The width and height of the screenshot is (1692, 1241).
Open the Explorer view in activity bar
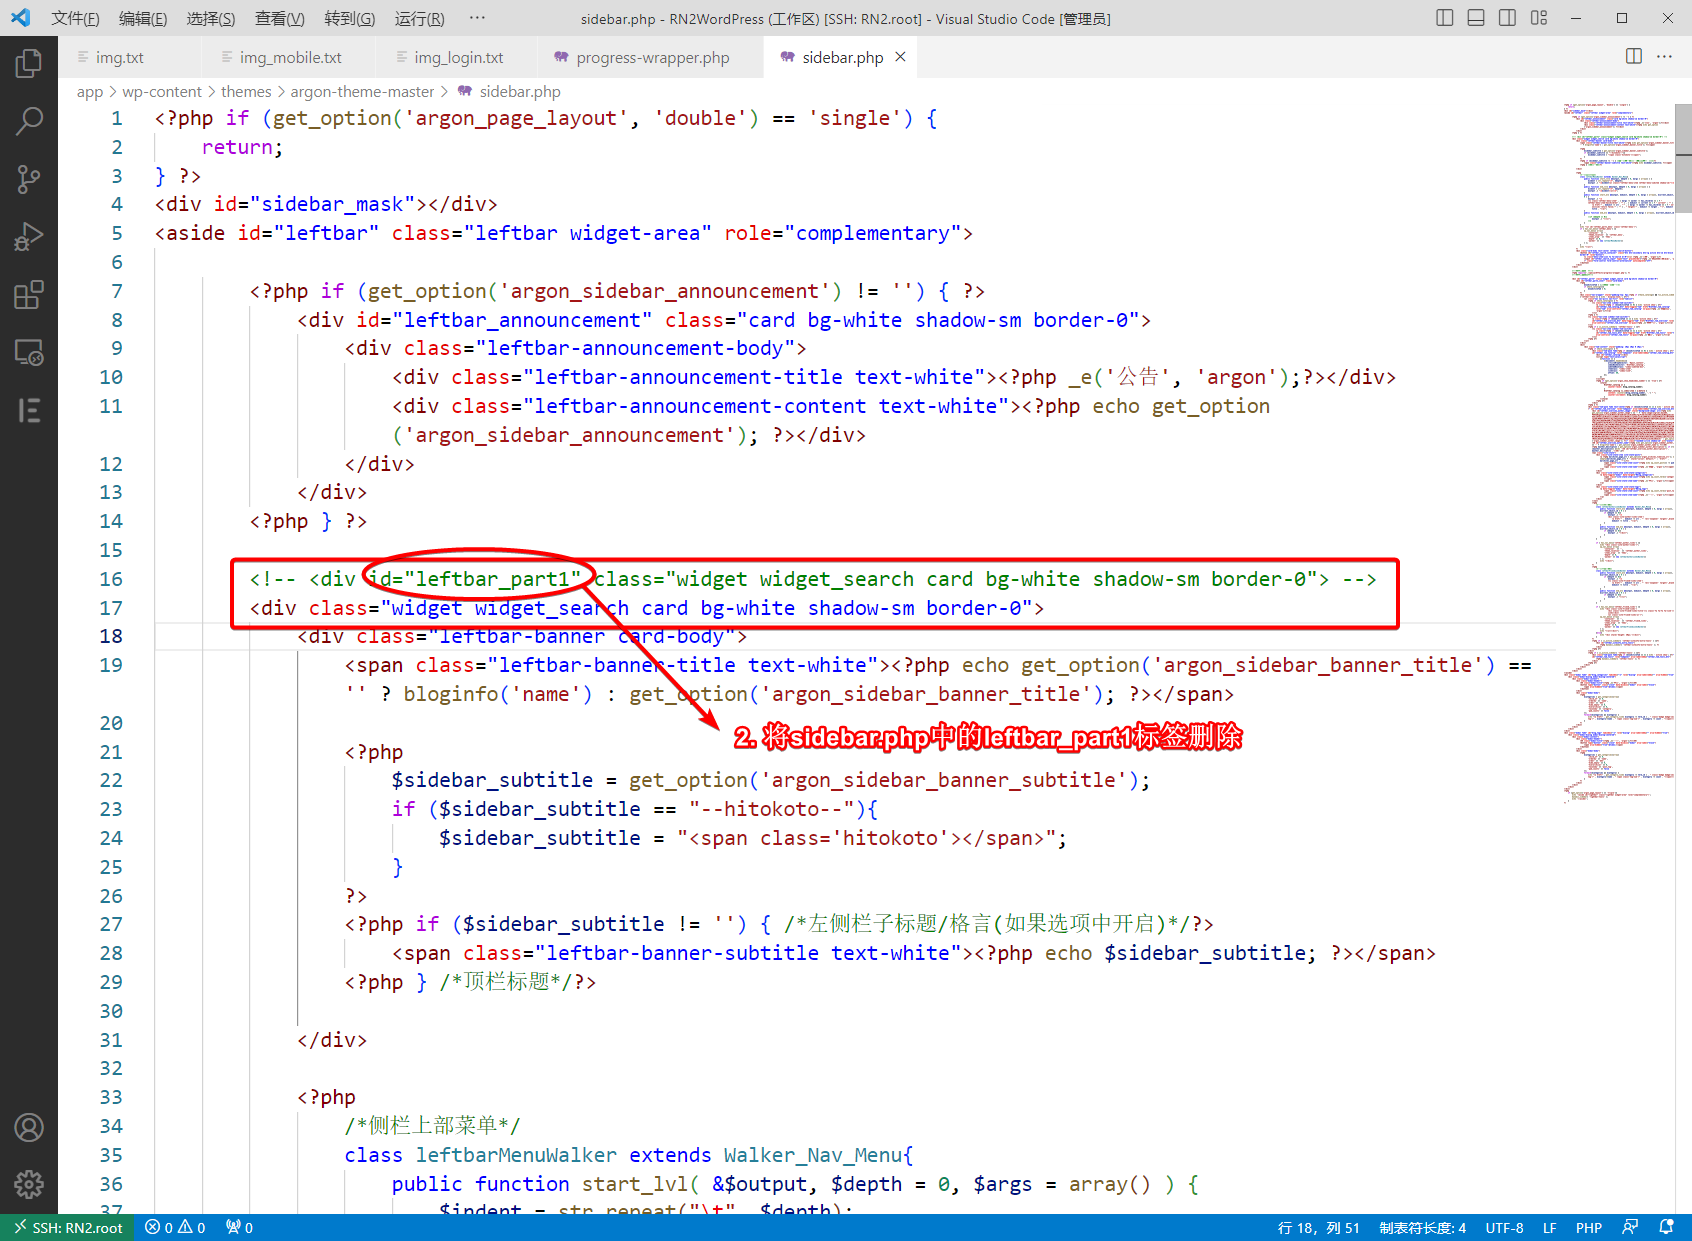tap(29, 64)
